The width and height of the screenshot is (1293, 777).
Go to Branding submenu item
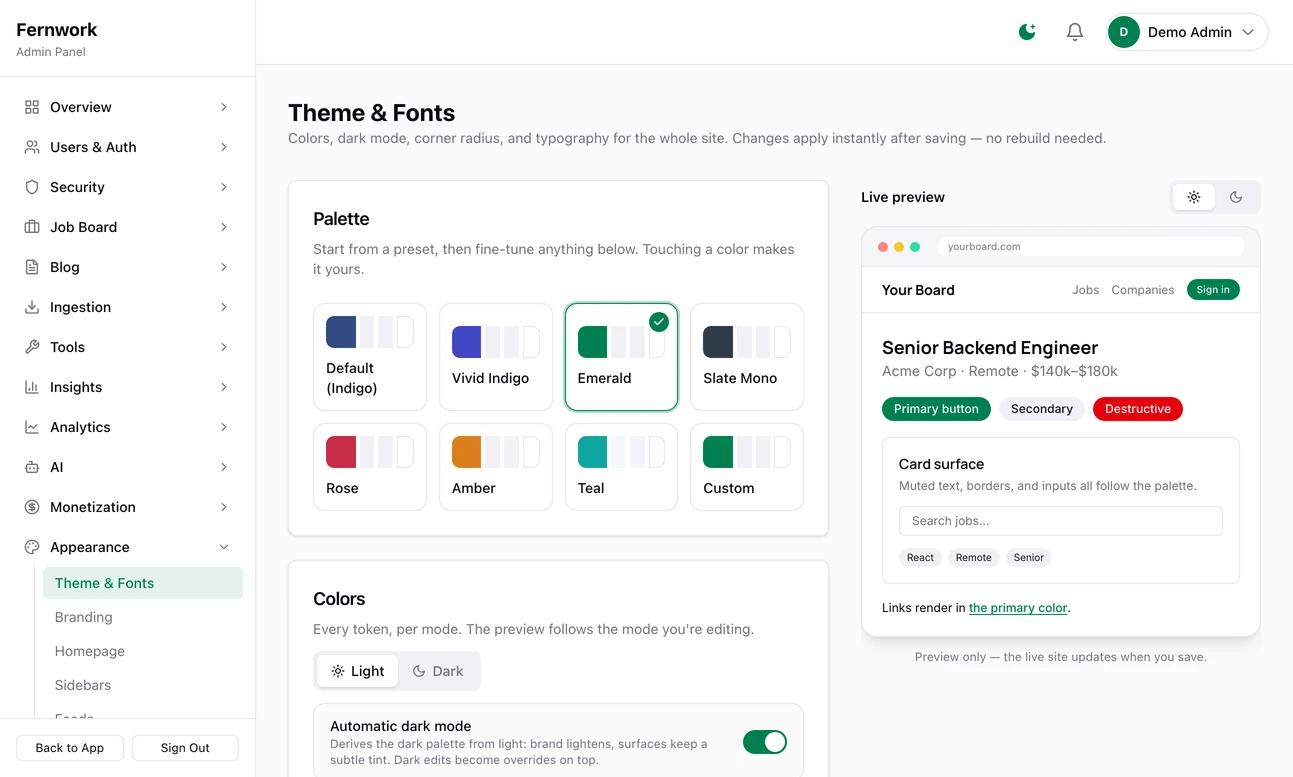pyautogui.click(x=143, y=617)
